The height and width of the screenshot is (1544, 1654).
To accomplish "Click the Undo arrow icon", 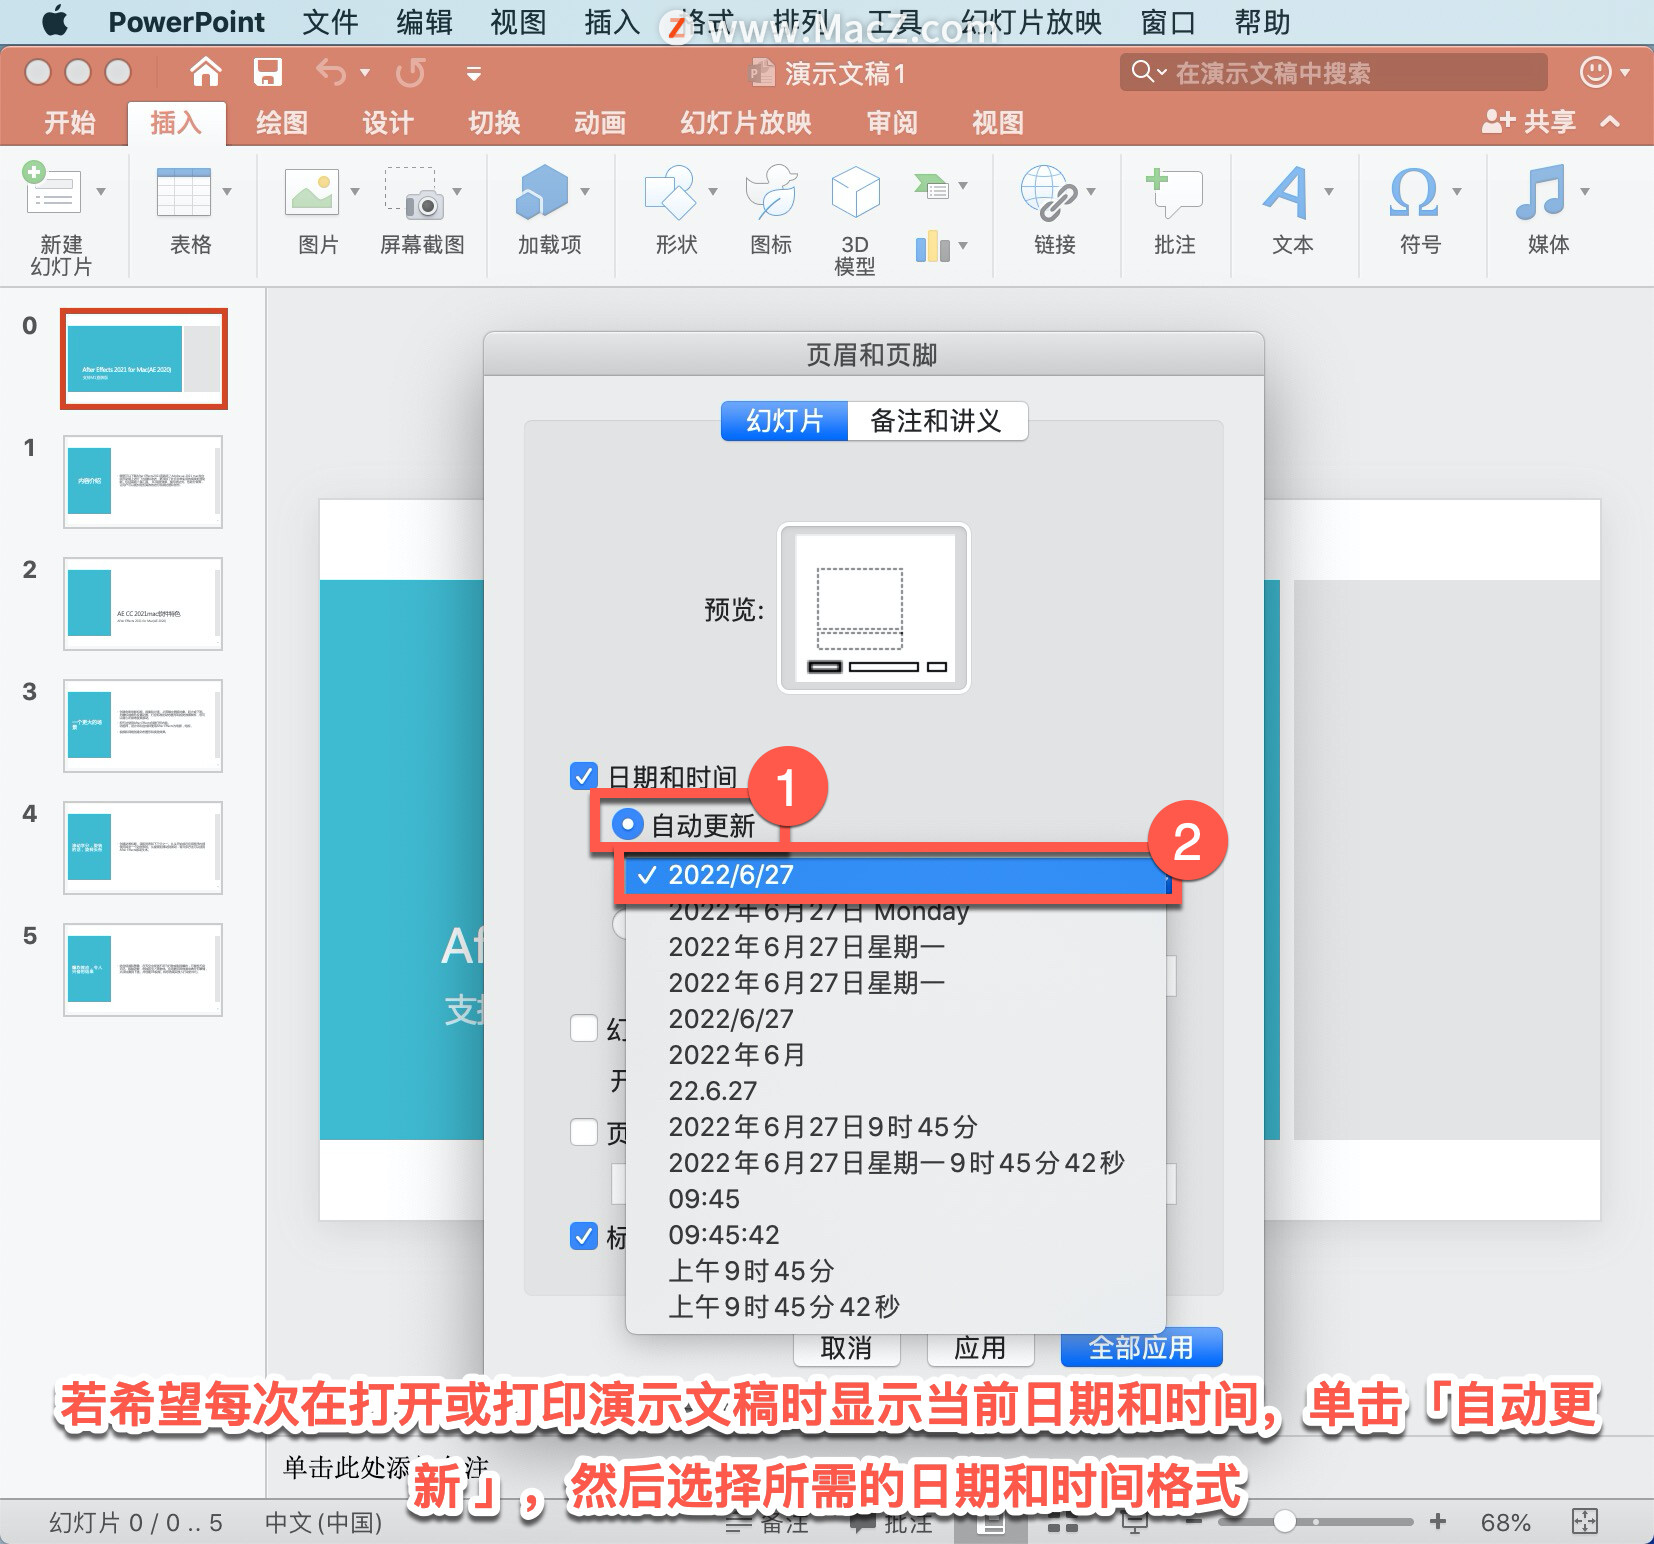I will click(330, 72).
